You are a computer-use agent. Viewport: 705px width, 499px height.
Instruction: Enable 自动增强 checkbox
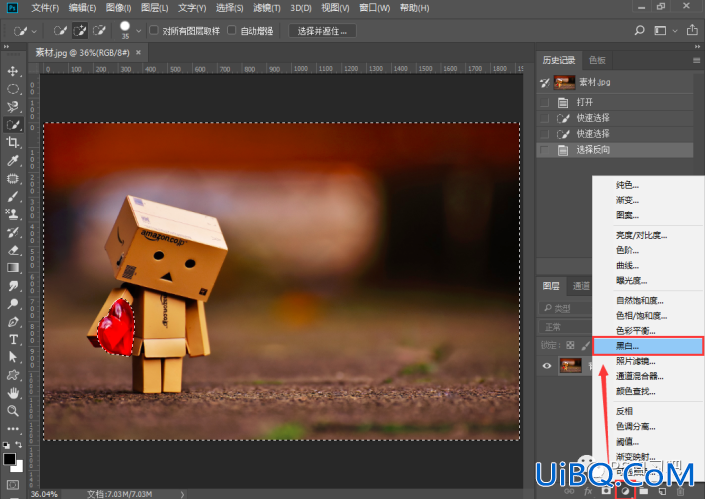[232, 30]
